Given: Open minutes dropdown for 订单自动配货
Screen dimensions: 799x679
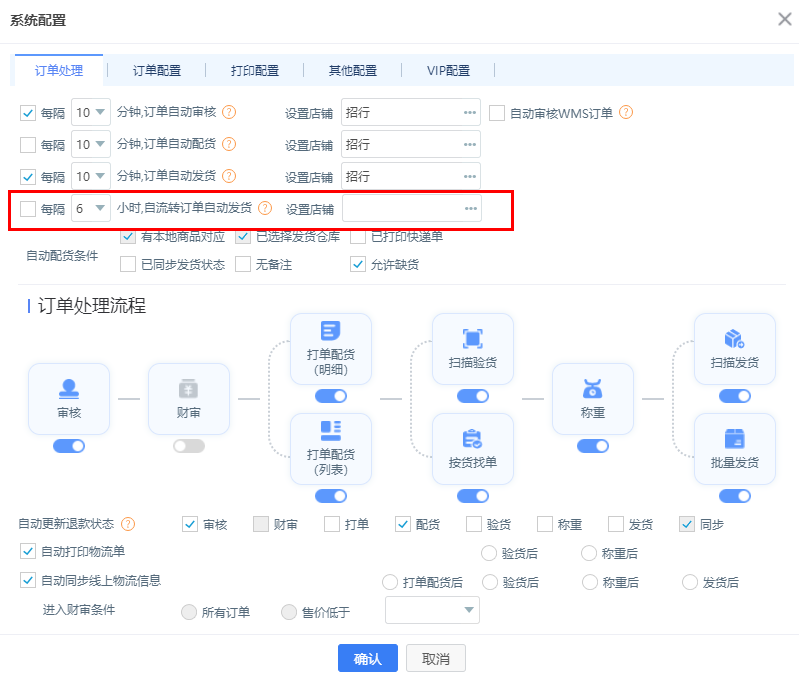Looking at the screenshot, I should [91, 144].
